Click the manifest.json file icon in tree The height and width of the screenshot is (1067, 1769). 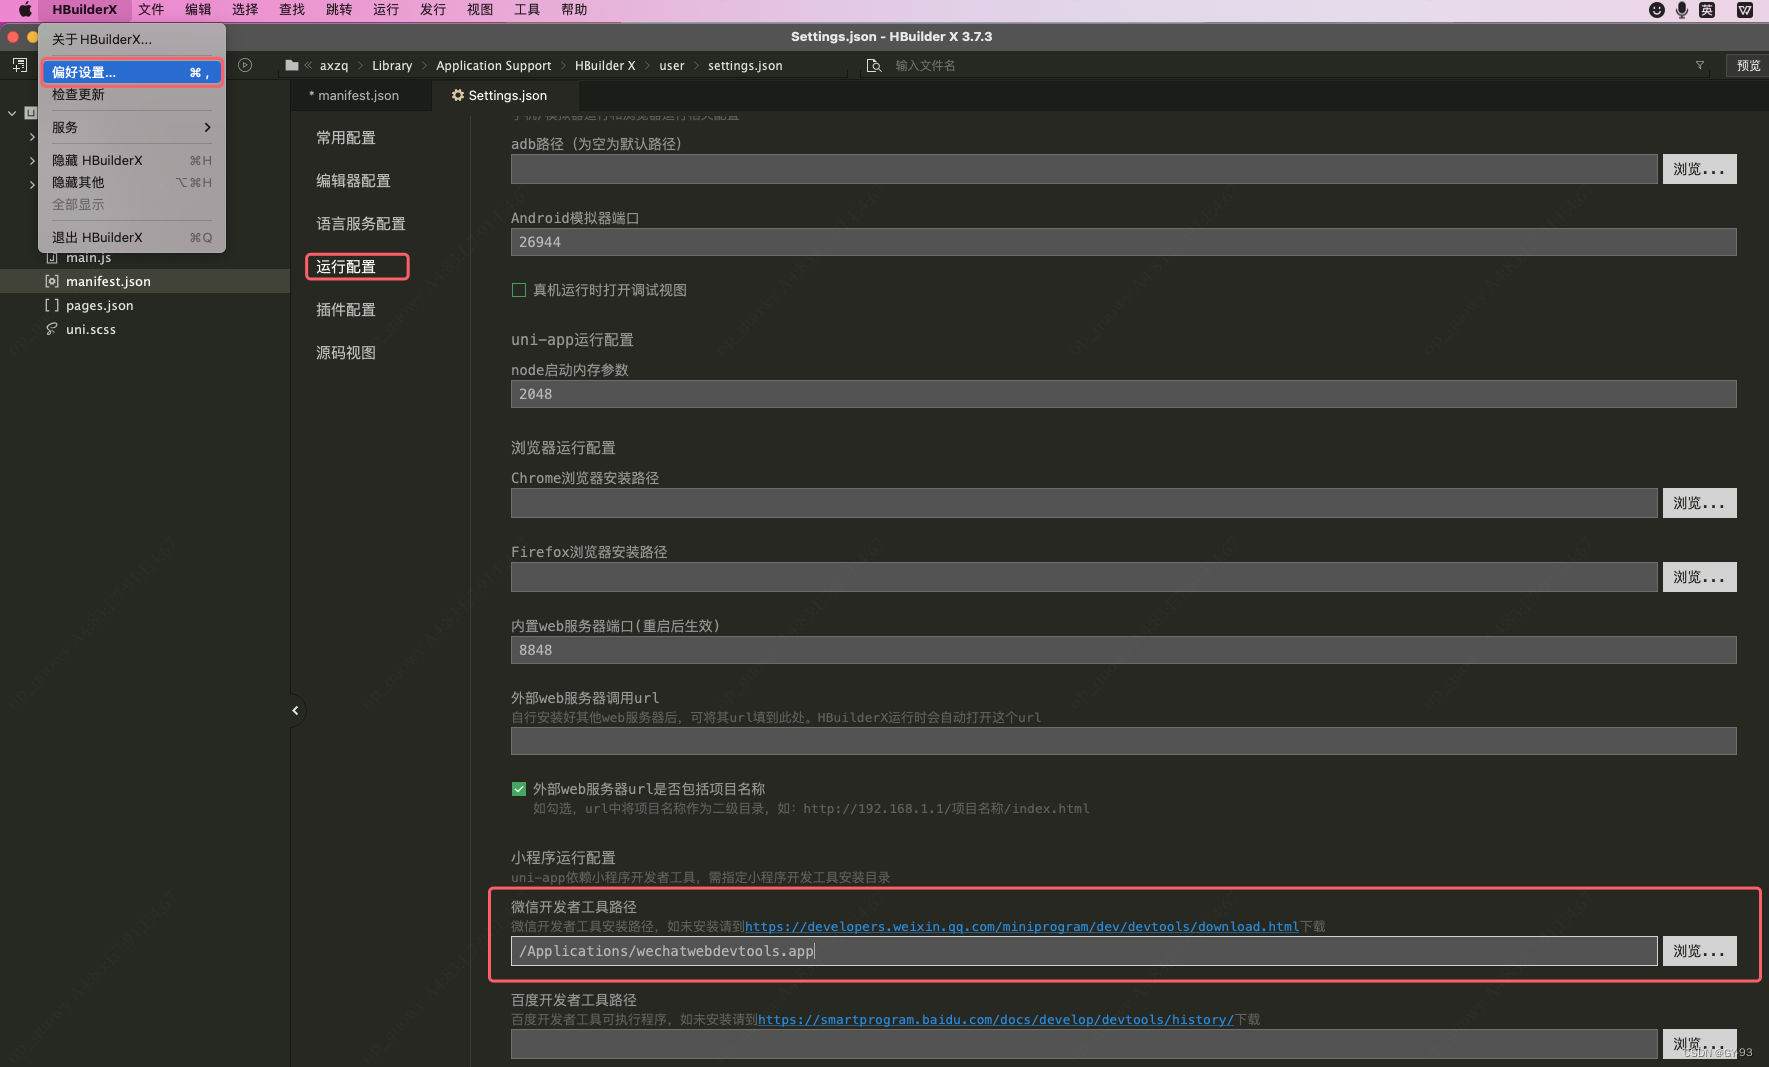pyautogui.click(x=52, y=282)
